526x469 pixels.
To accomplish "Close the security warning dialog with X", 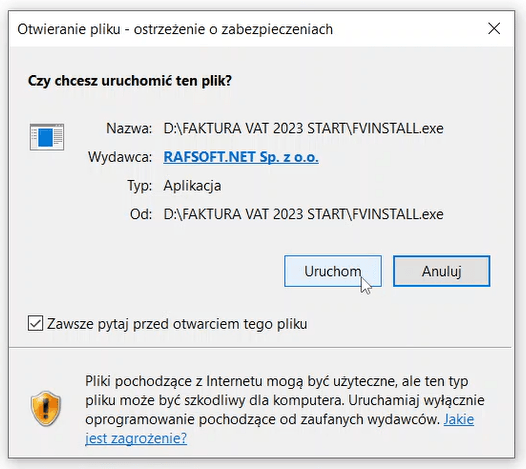I will pyautogui.click(x=494, y=29).
